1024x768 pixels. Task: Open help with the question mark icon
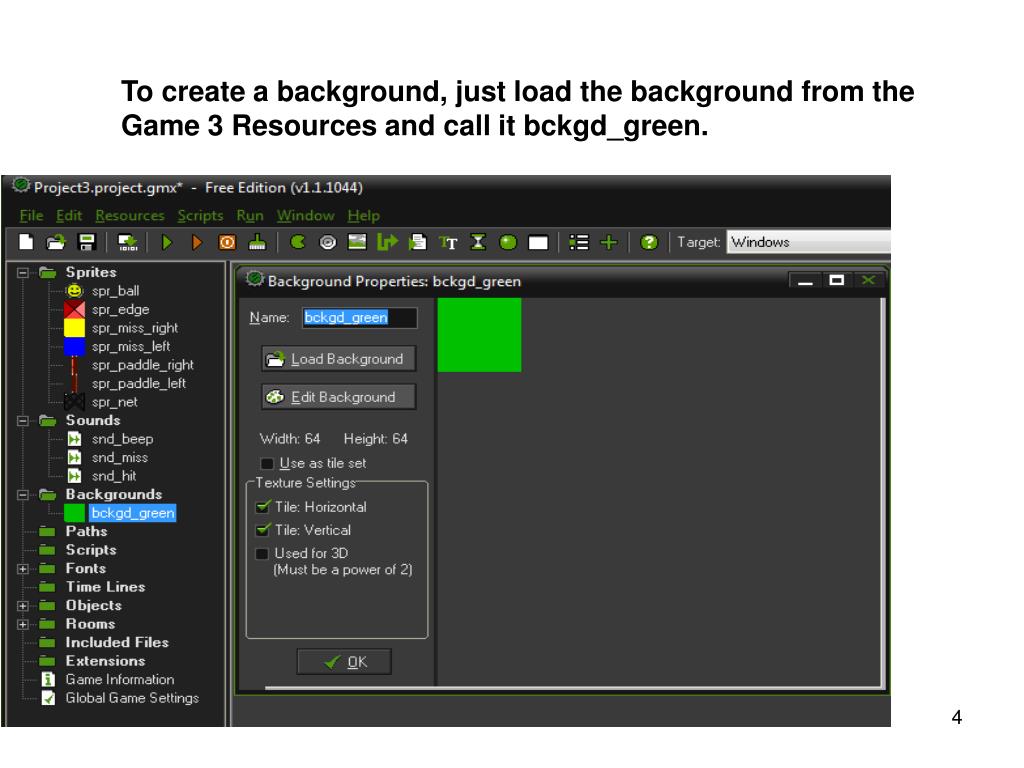[x=649, y=242]
